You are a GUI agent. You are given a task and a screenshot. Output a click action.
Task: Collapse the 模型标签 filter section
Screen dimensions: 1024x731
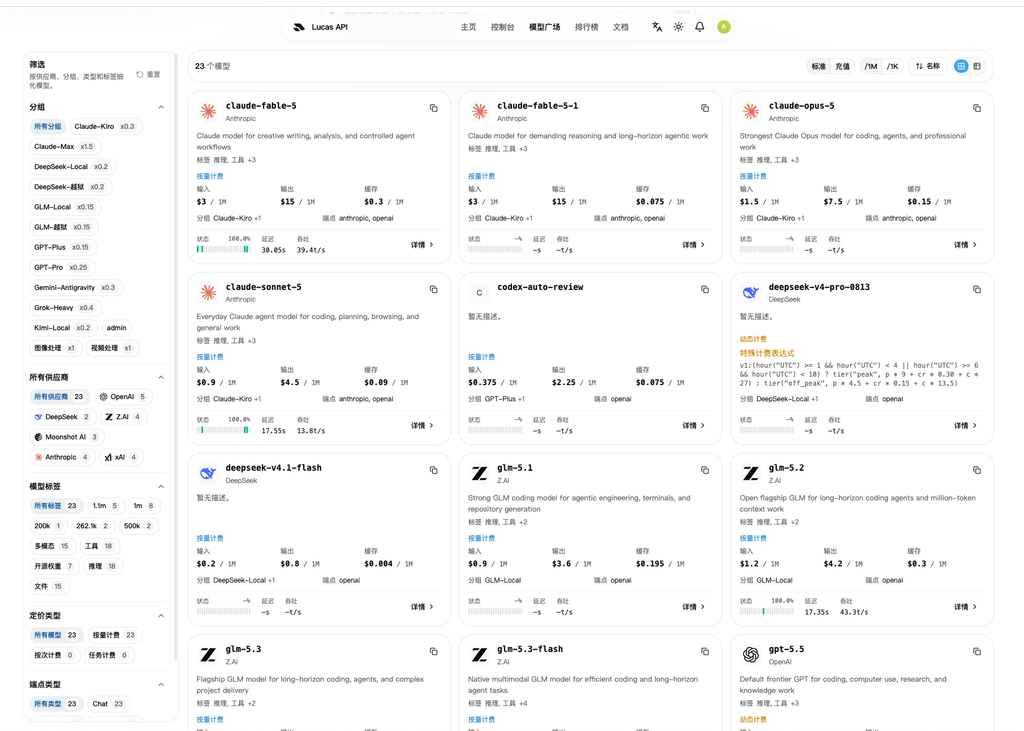point(161,487)
